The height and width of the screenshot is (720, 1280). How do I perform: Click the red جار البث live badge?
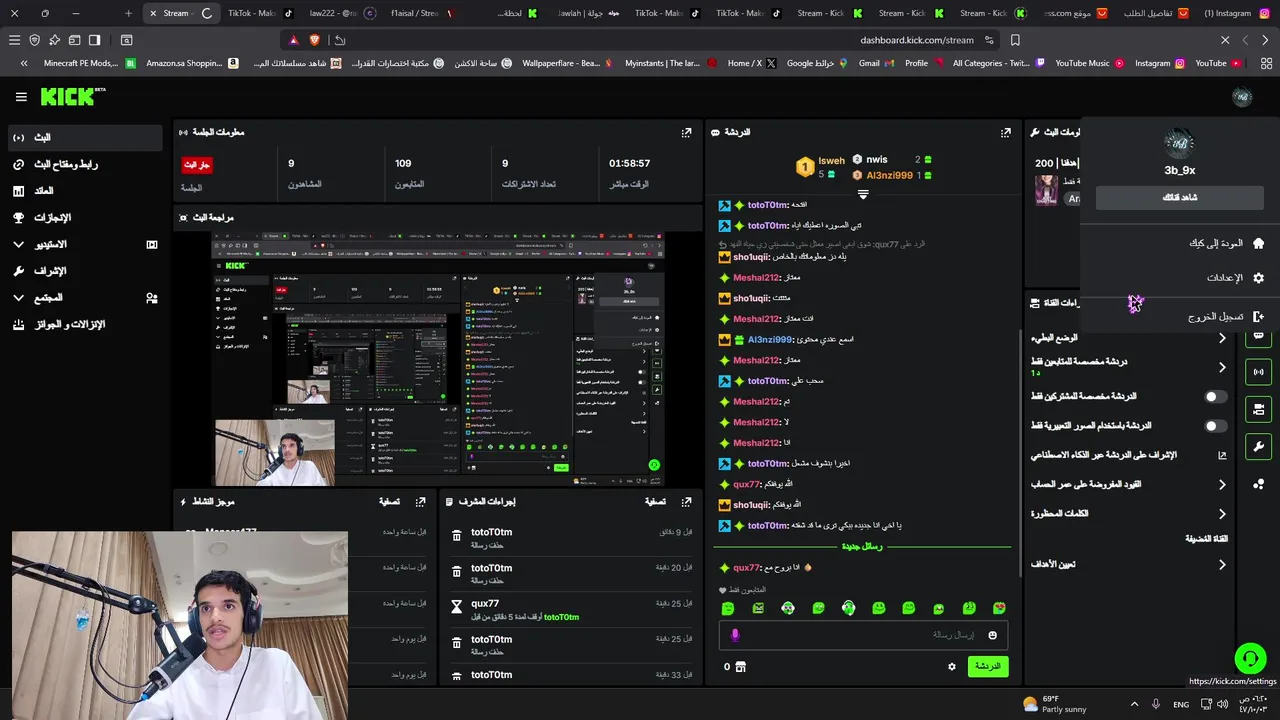tap(197, 165)
